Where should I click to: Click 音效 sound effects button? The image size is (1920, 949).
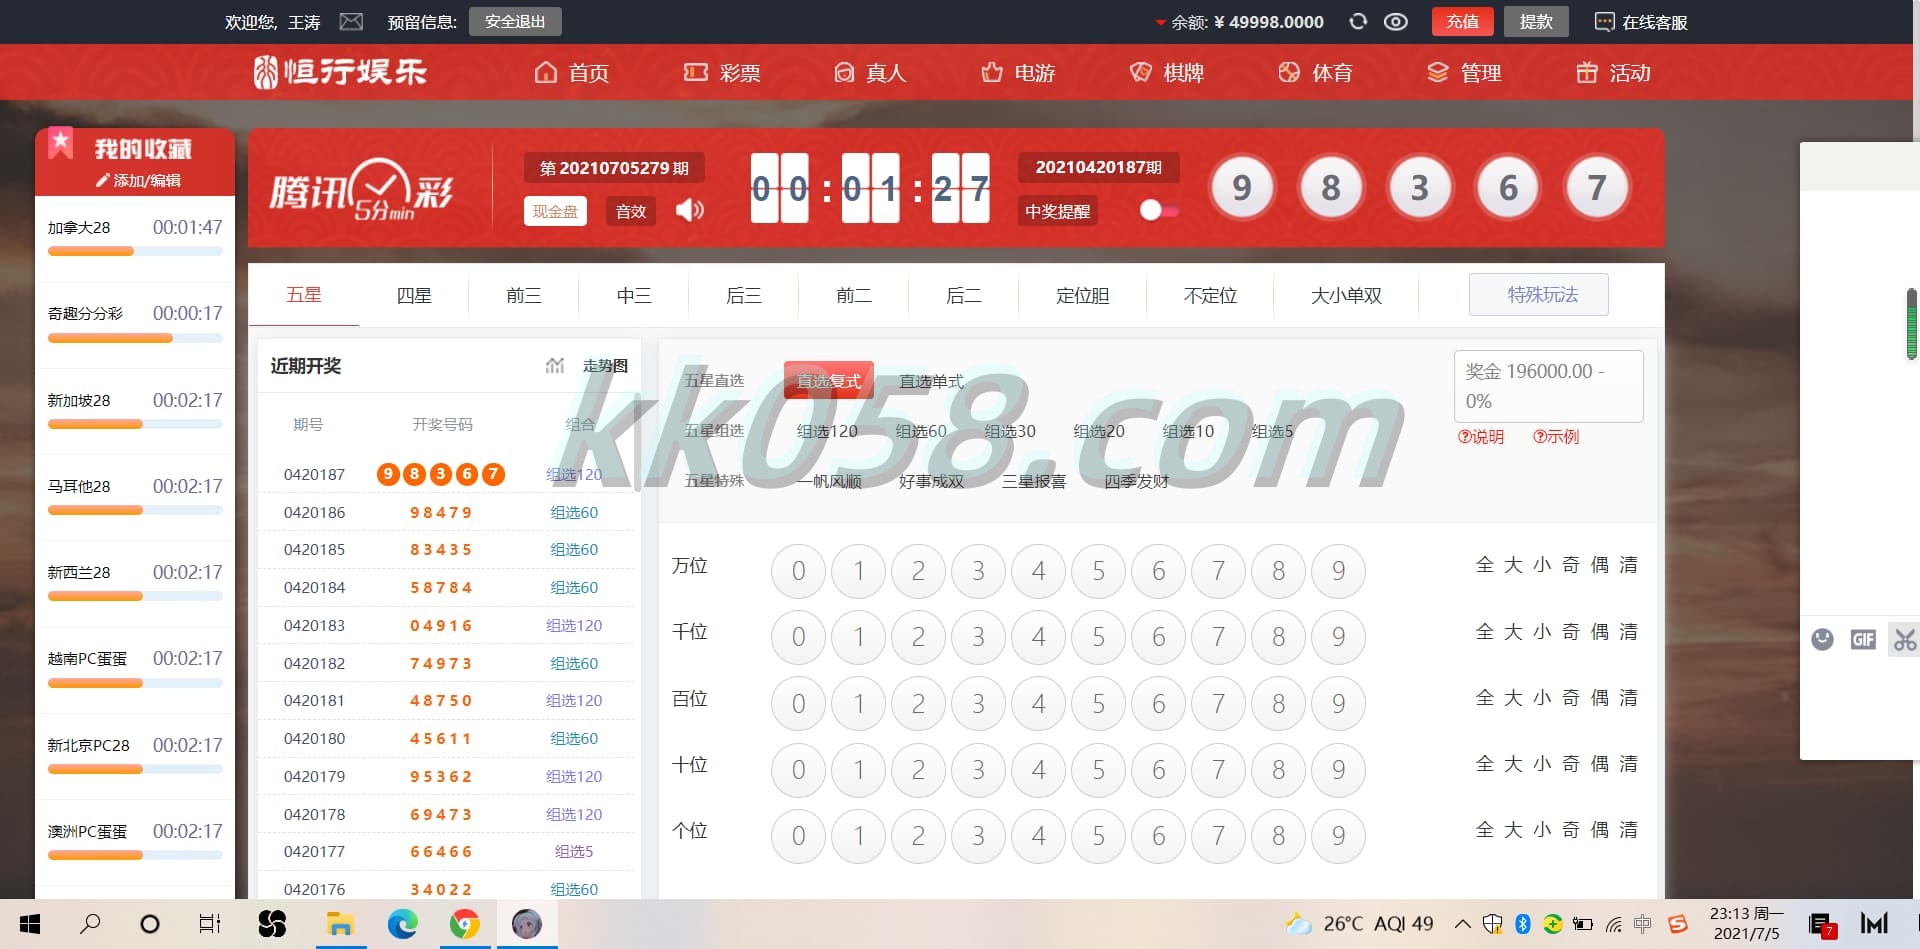point(631,211)
